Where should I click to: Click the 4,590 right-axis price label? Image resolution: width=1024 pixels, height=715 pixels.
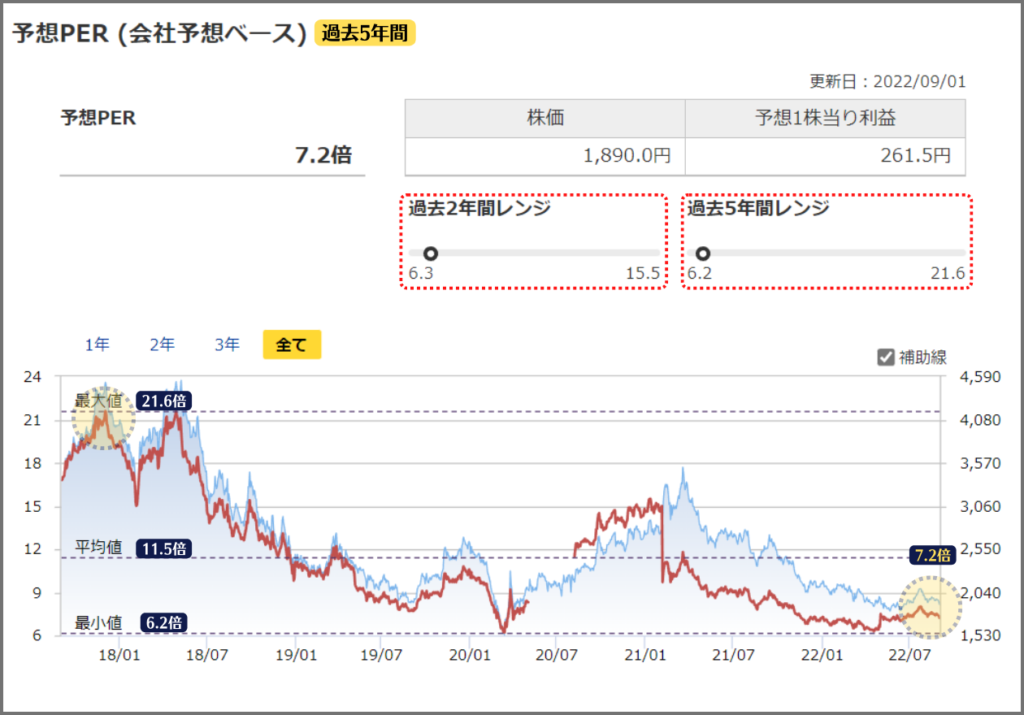[980, 377]
